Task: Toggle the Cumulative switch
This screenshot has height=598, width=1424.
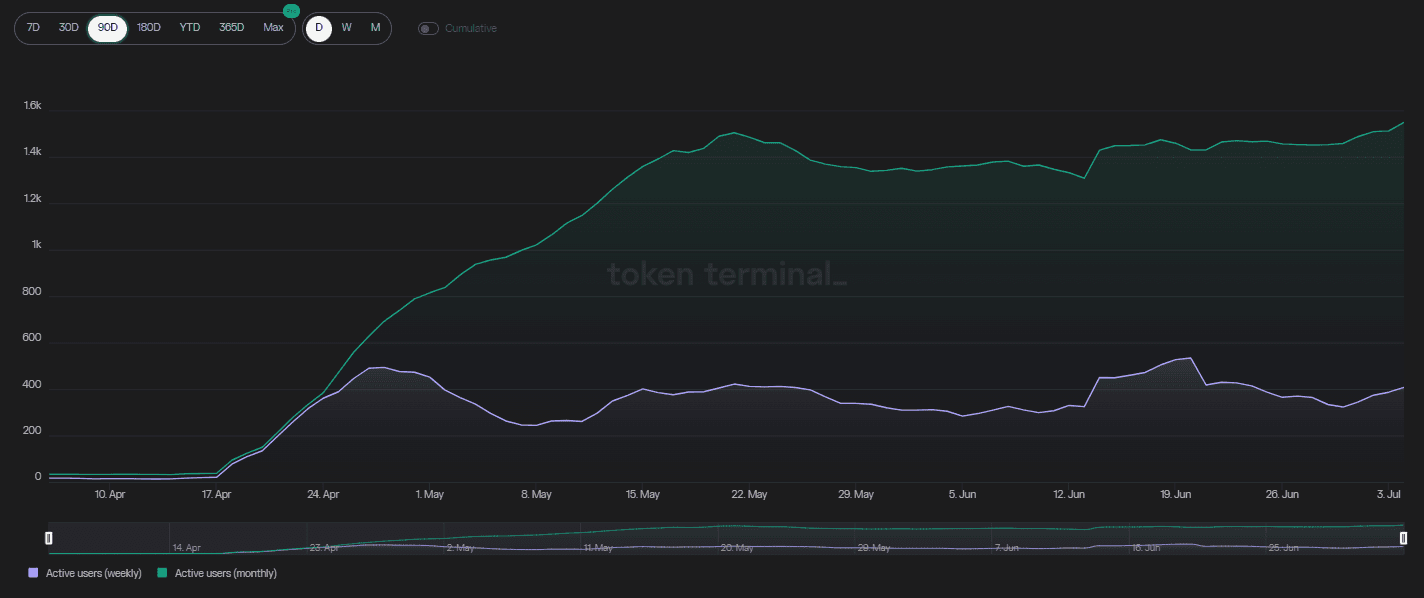Action: [x=428, y=28]
